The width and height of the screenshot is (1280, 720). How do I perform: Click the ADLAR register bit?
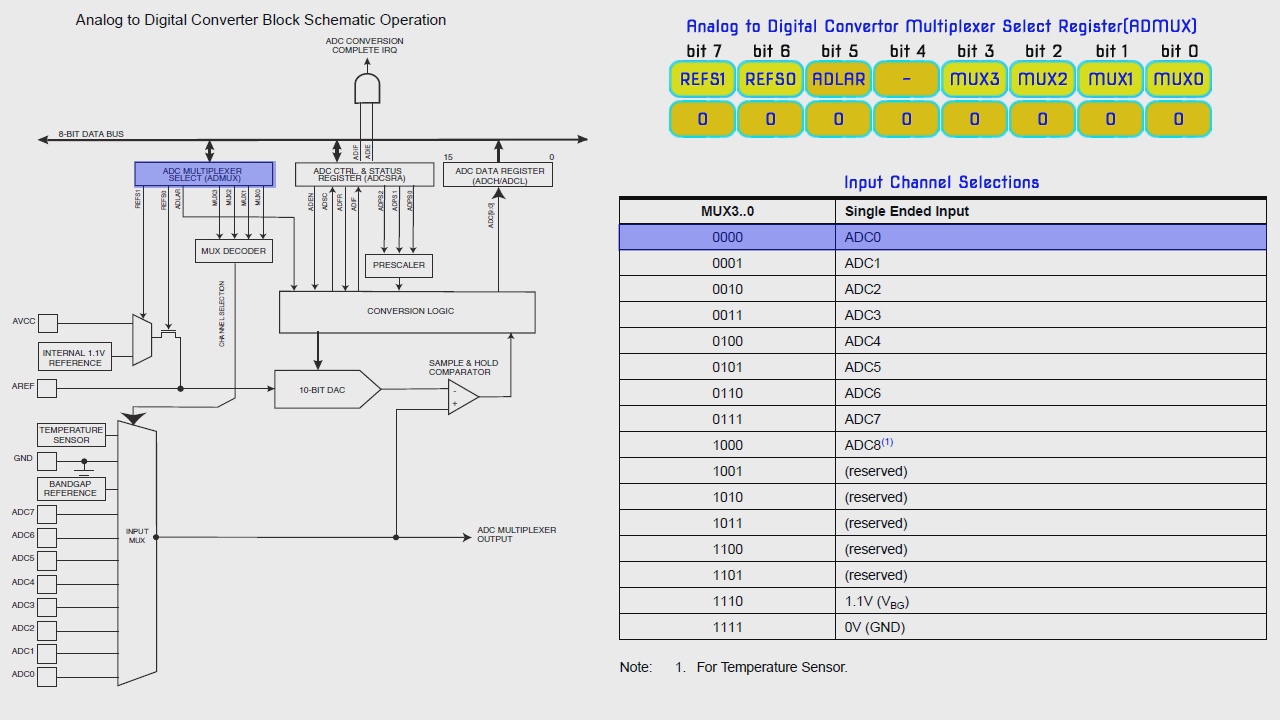tap(838, 79)
